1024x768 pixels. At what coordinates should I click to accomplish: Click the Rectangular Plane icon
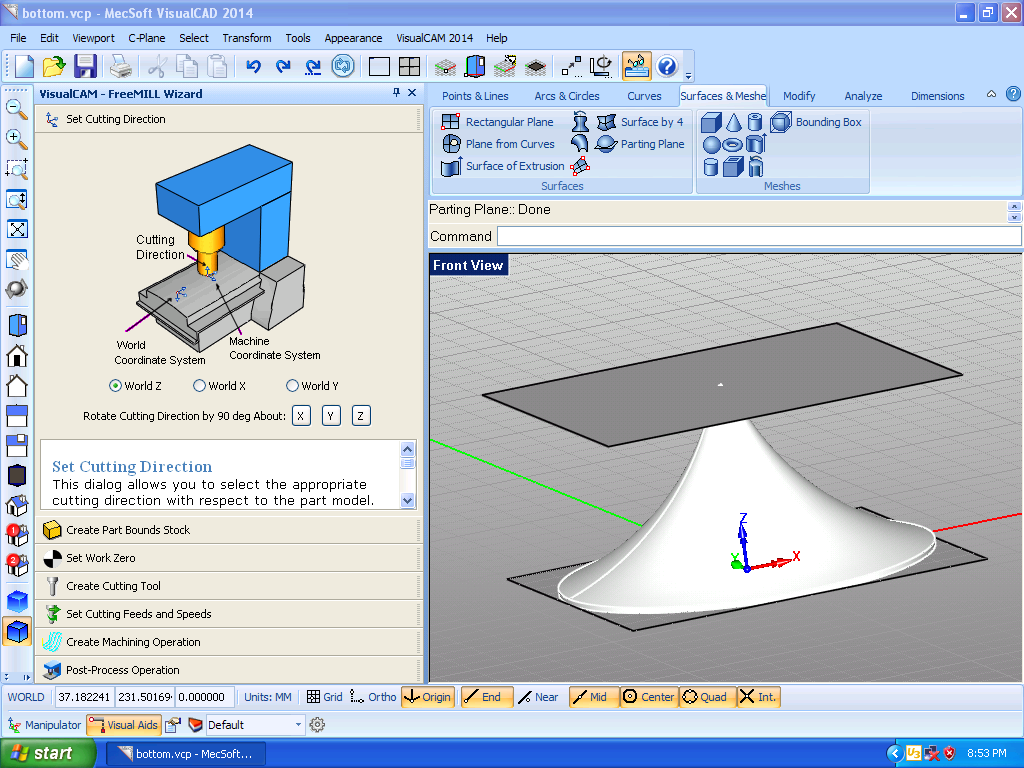498,122
